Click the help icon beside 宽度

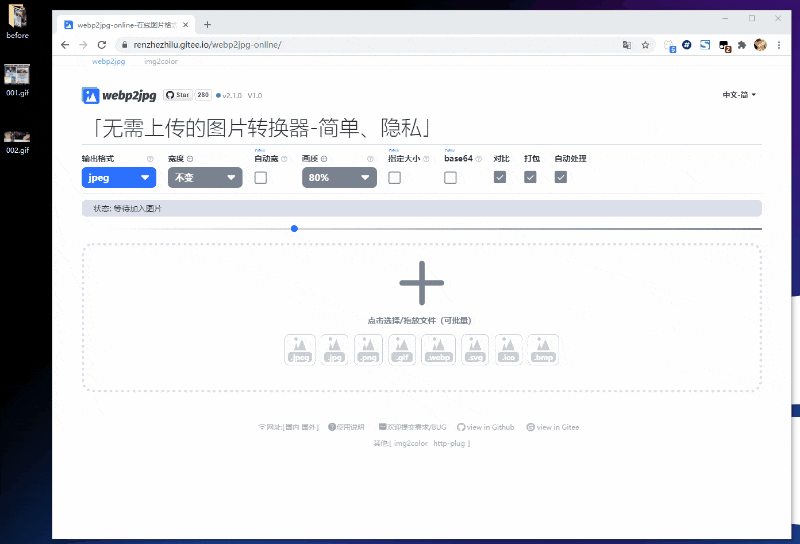pyautogui.click(x=190, y=159)
